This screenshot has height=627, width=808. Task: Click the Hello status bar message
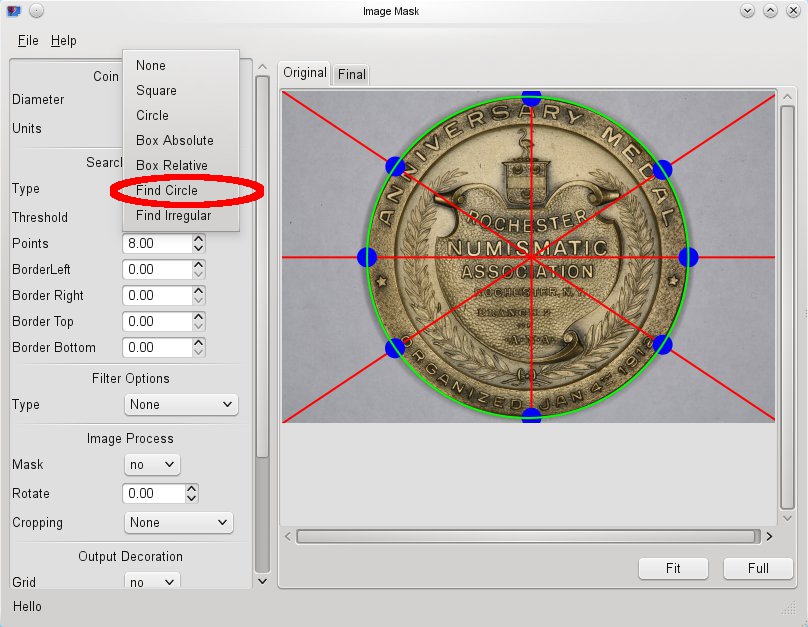pyautogui.click(x=27, y=606)
